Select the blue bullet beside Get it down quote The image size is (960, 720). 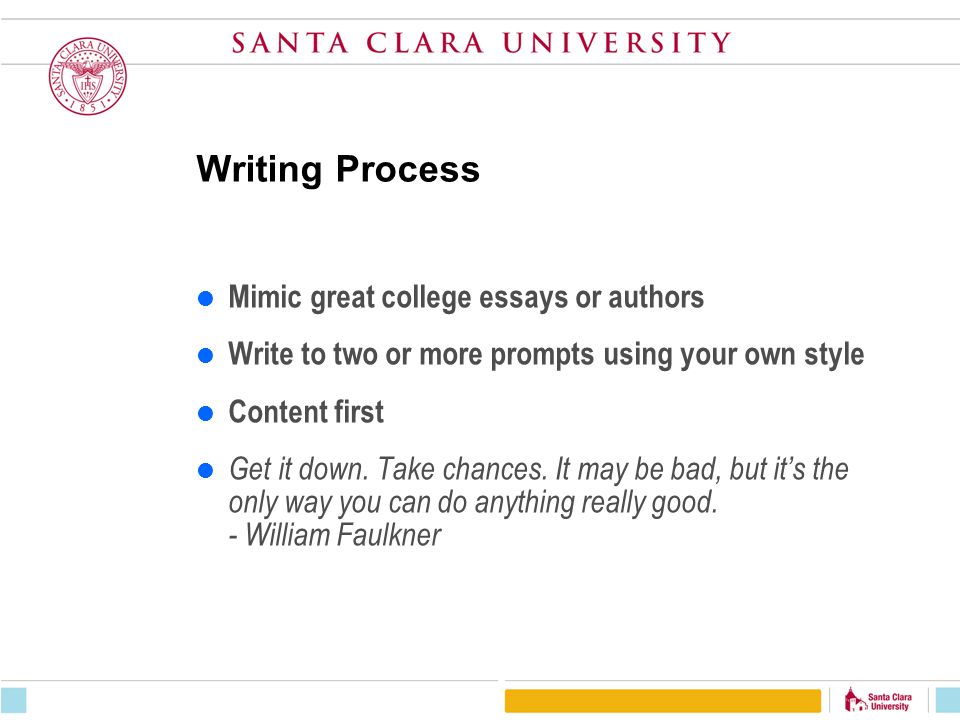[206, 470]
